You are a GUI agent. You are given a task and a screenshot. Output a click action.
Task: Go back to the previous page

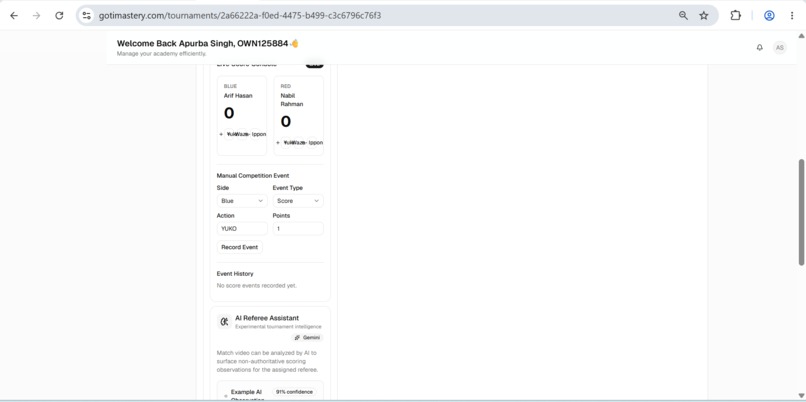click(14, 15)
